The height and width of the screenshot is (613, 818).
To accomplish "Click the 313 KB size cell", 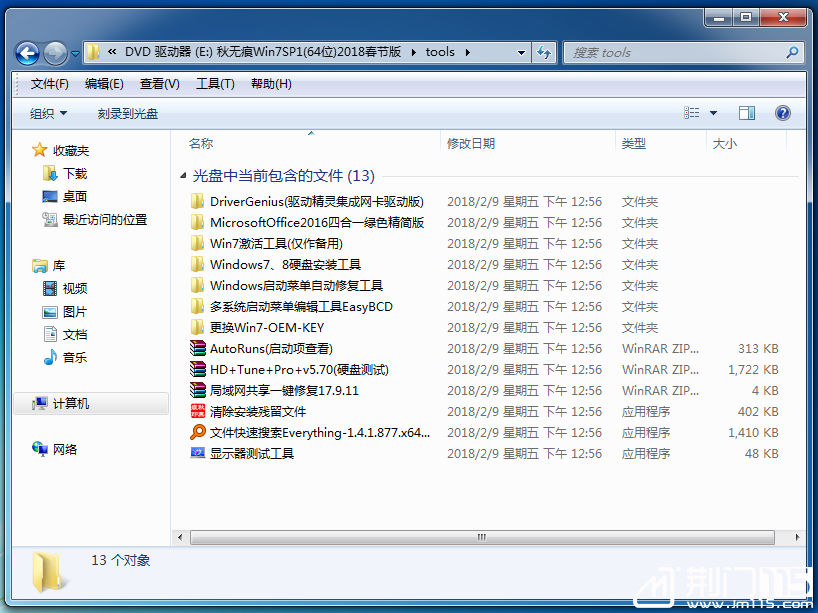I will tap(758, 348).
